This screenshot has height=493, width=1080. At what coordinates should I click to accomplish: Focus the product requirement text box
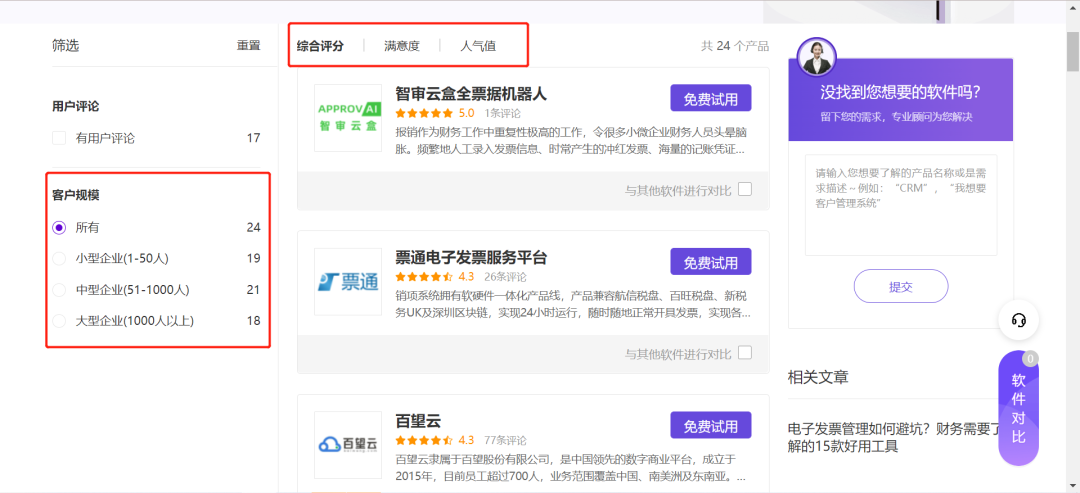(x=901, y=205)
